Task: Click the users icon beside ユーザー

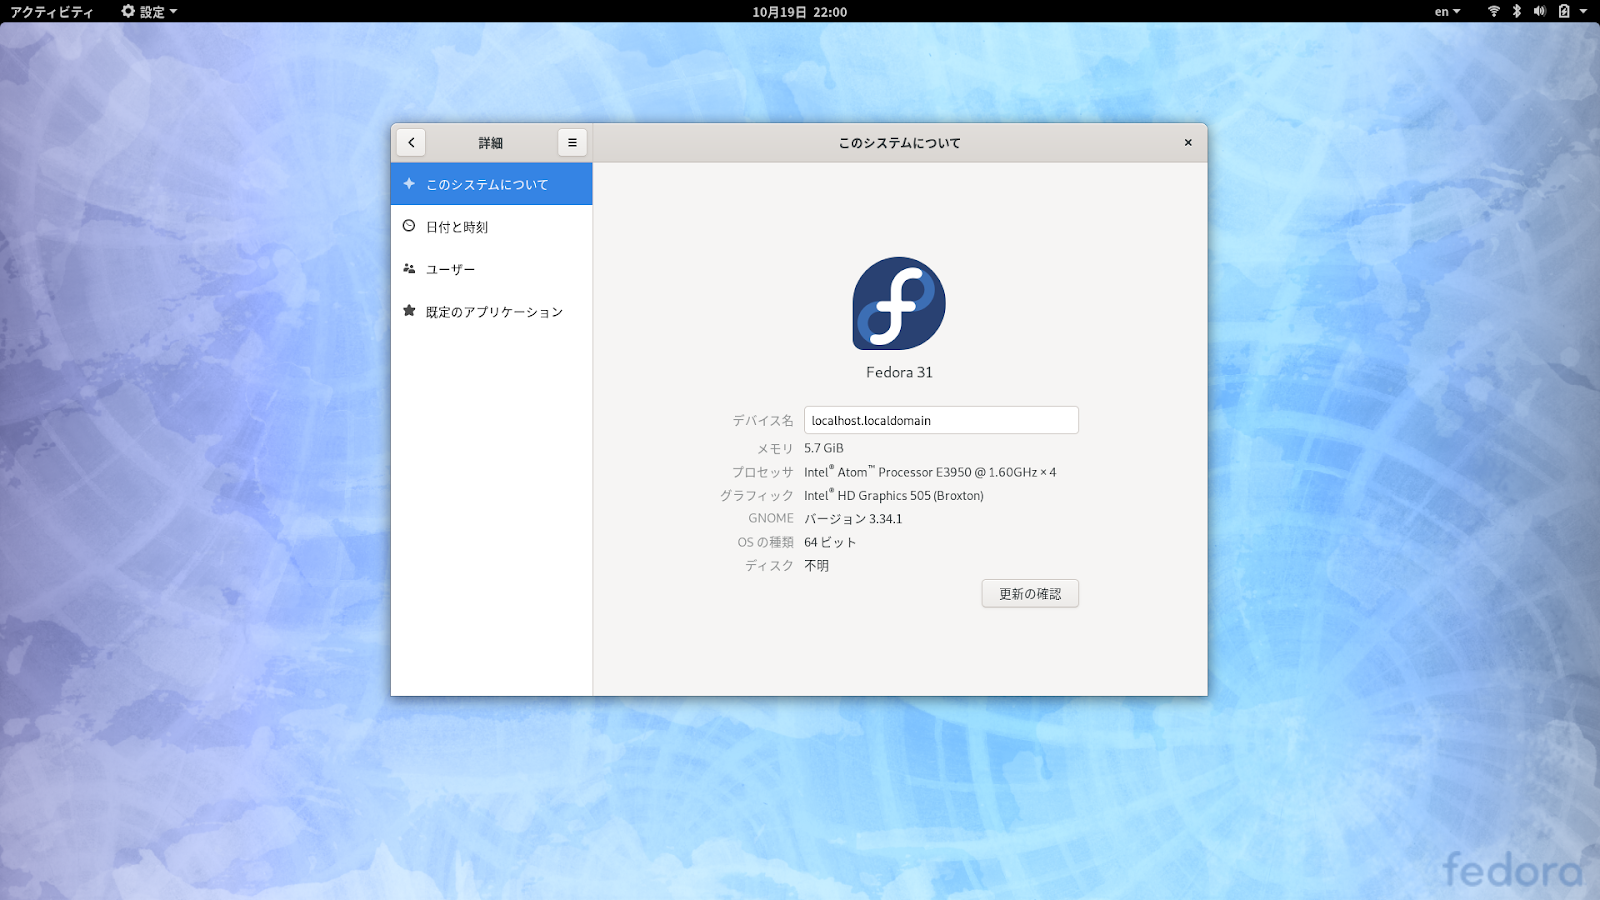Action: (409, 269)
